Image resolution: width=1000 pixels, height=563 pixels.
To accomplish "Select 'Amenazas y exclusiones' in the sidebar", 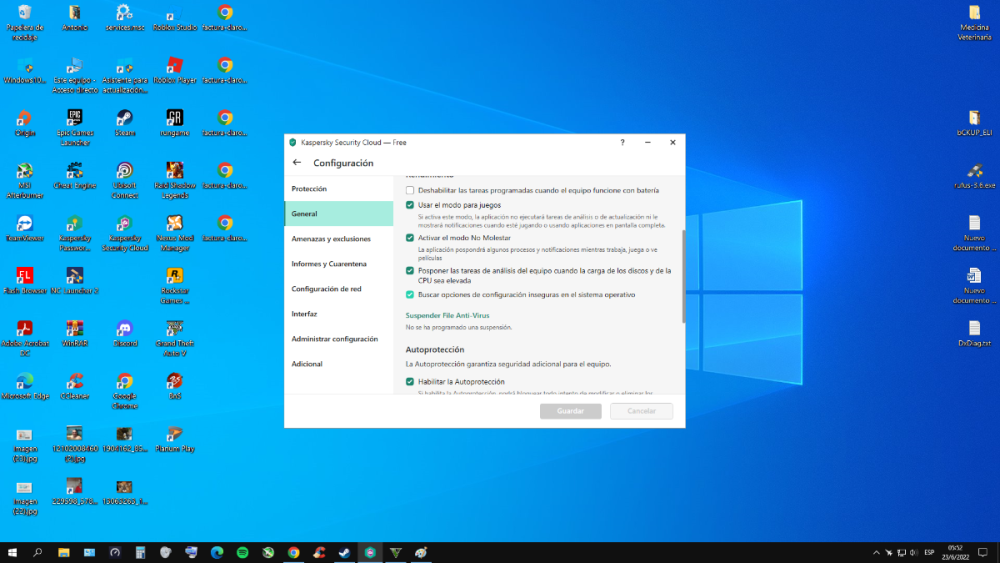I will (331, 239).
